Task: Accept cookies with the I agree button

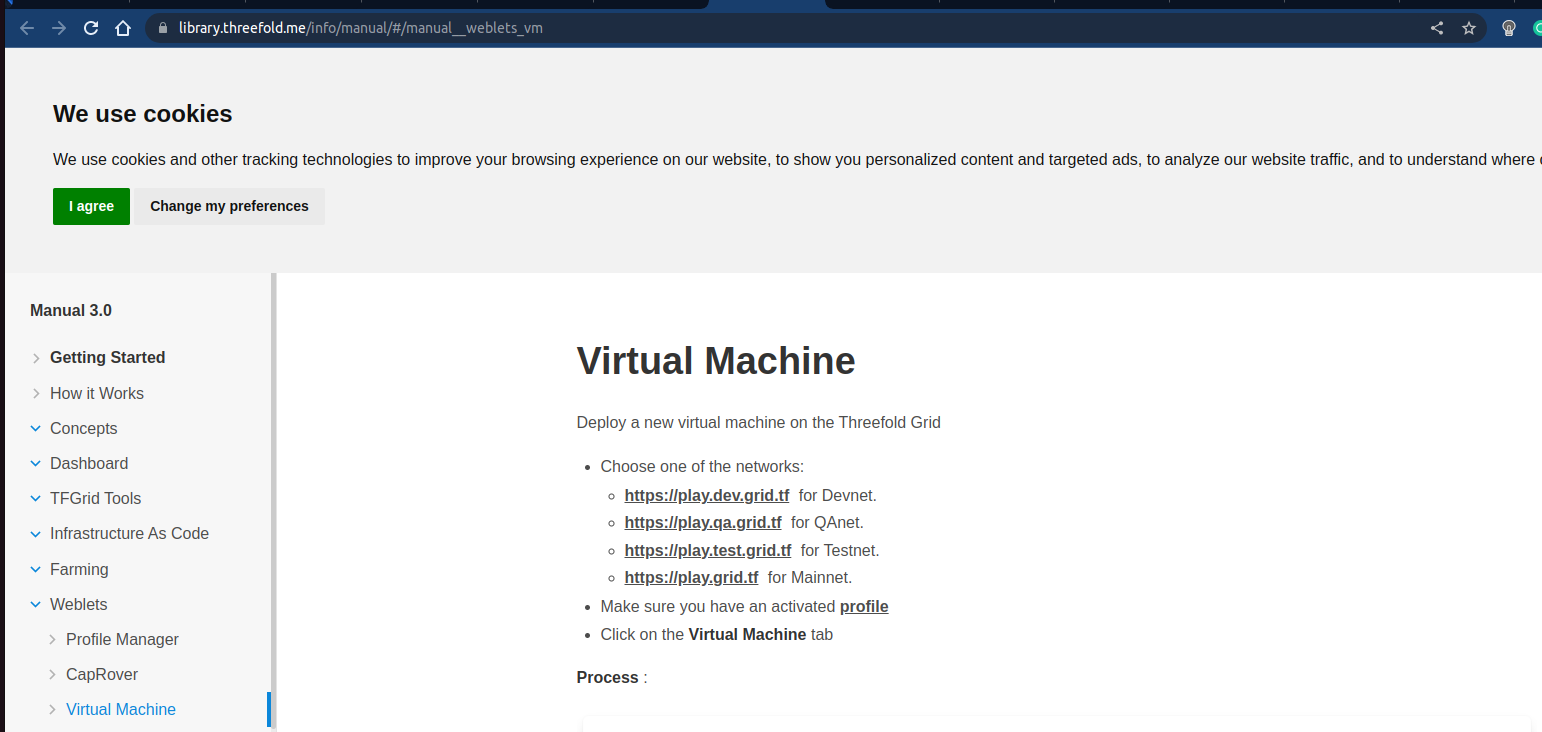Action: click(91, 206)
